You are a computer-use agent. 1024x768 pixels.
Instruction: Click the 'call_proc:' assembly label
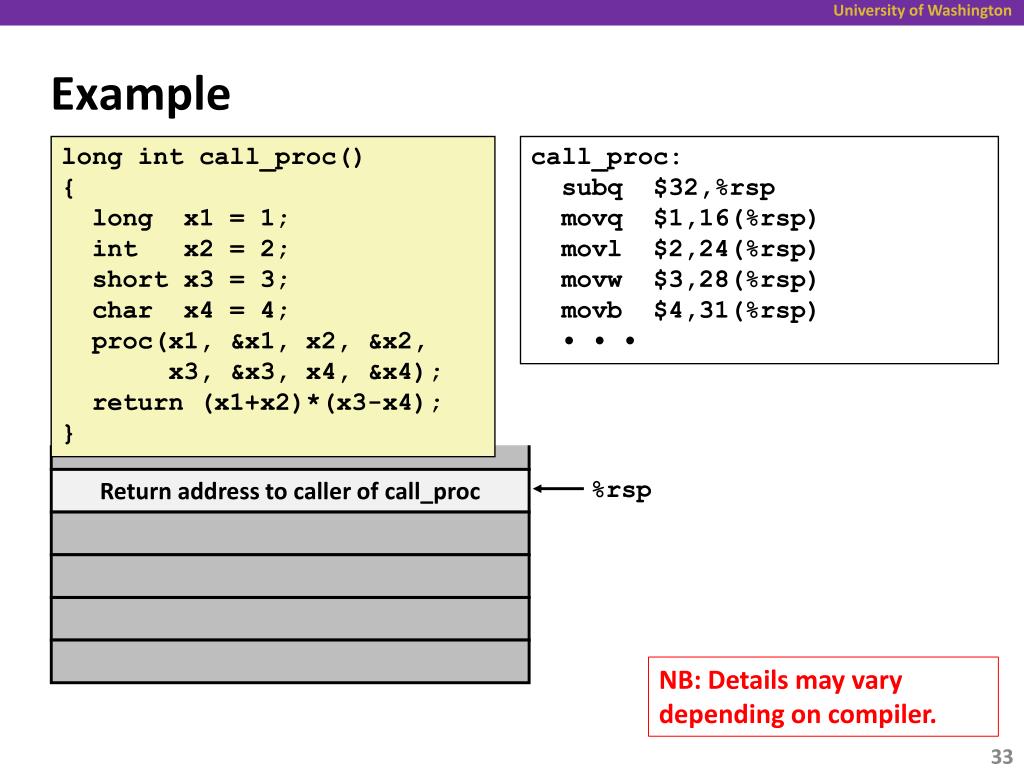(x=606, y=157)
